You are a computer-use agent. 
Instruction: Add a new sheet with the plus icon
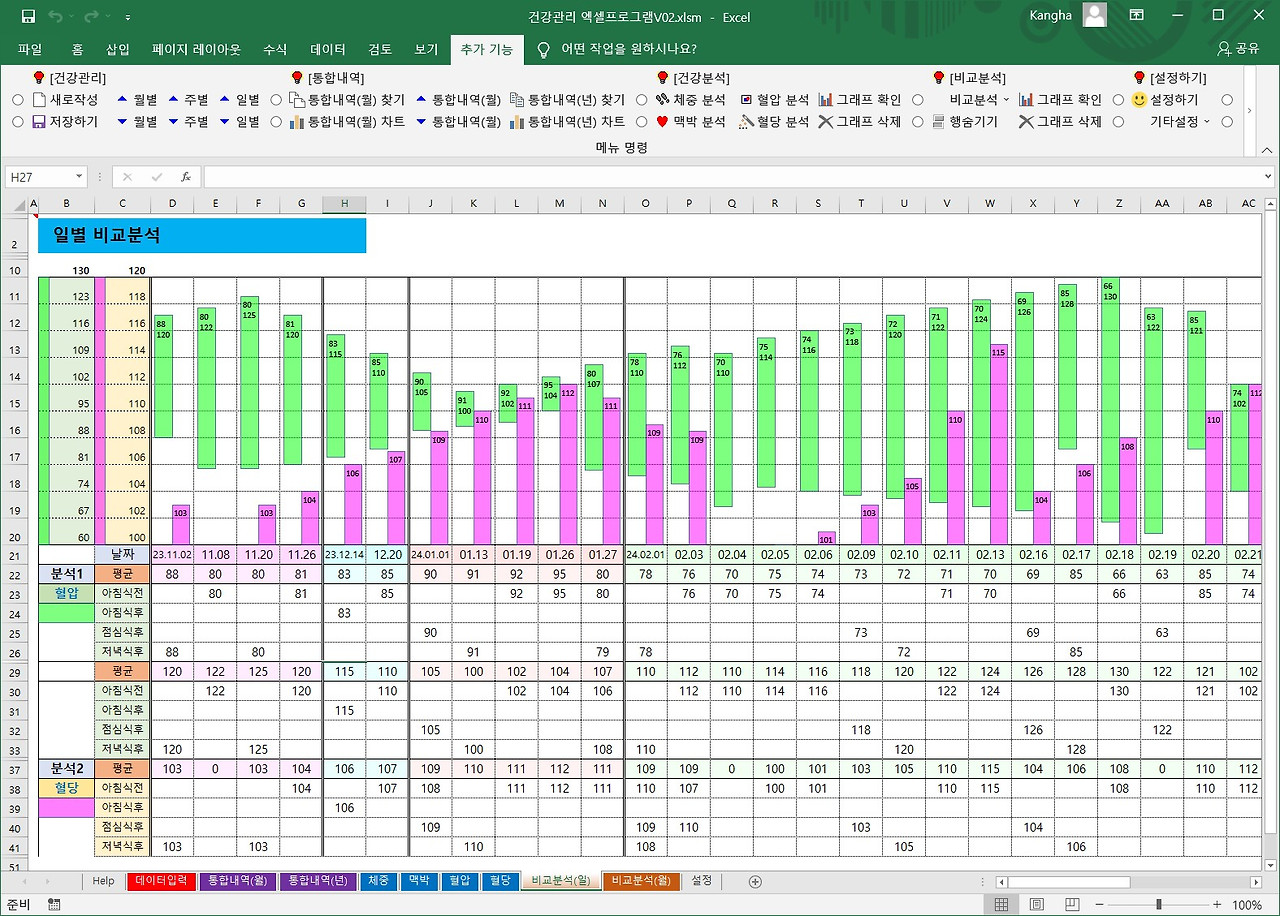[x=755, y=881]
